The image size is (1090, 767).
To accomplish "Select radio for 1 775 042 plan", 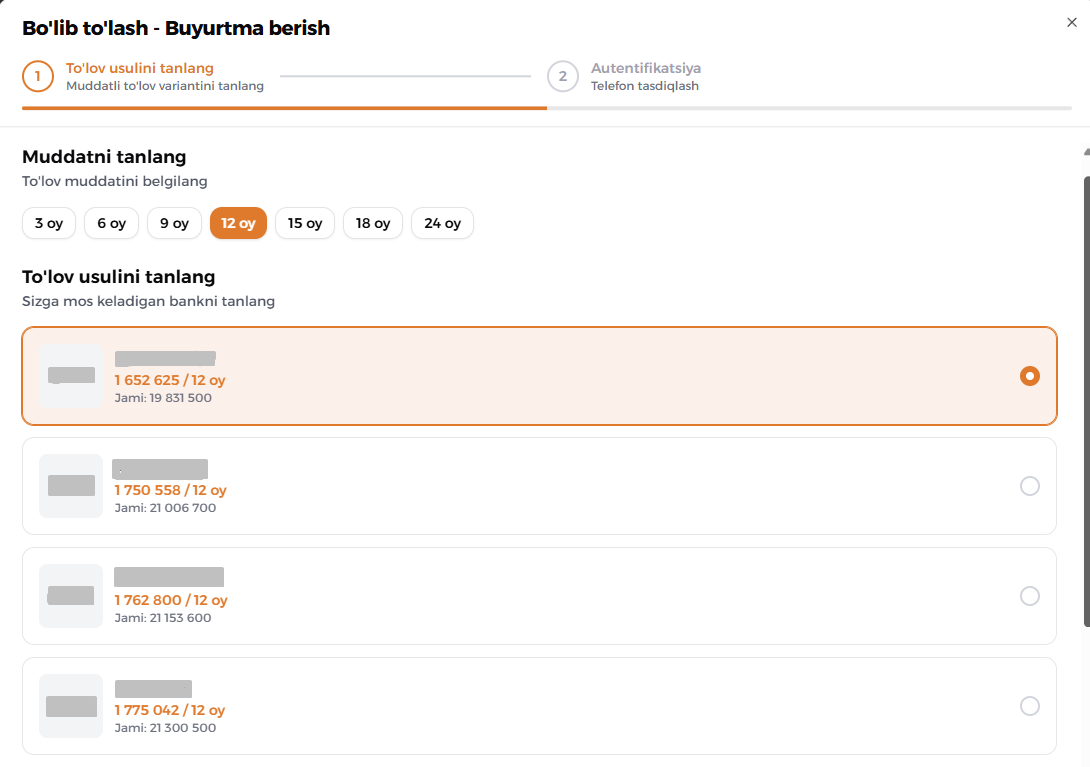I will coord(1029,706).
